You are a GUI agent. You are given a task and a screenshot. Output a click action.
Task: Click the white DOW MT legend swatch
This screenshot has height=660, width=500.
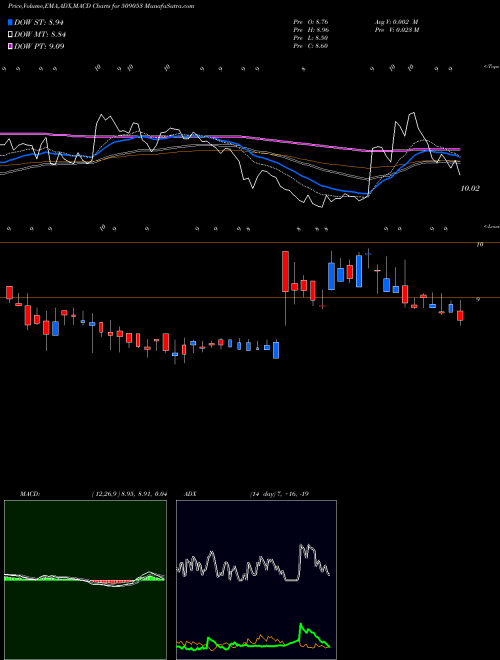pos(10,34)
